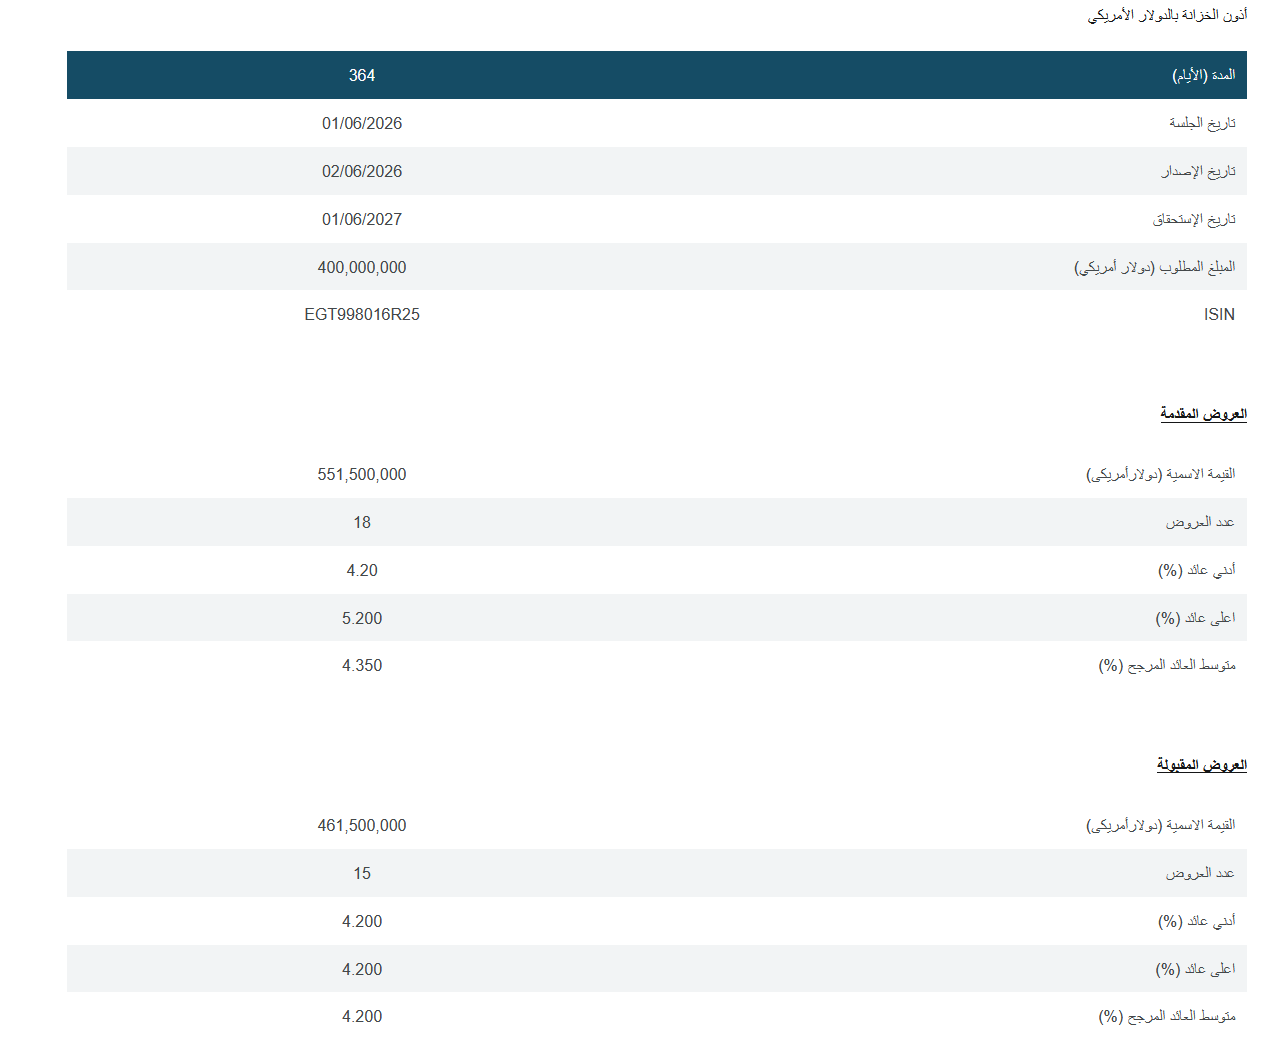Select the تاريخ الإصدار label

click(1198, 171)
